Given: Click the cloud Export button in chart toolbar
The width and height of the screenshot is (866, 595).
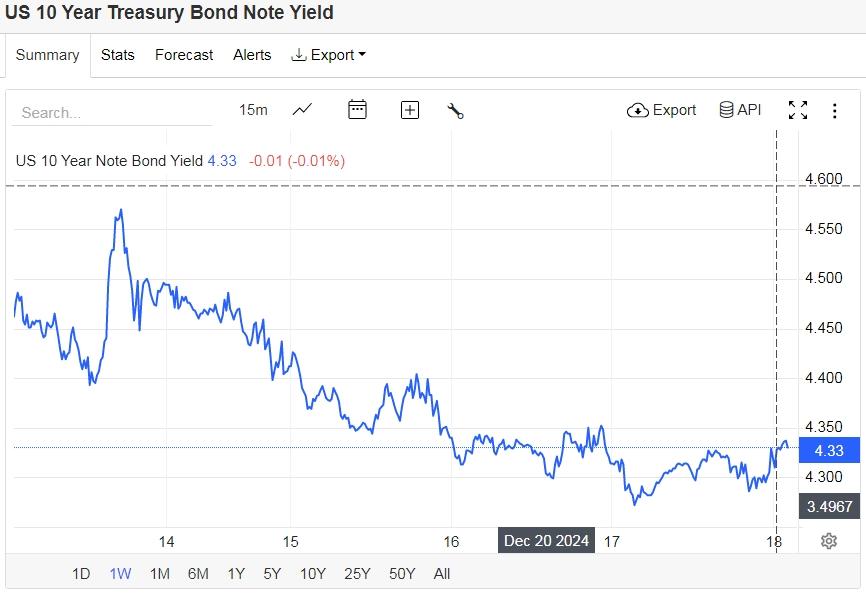Looking at the screenshot, I should point(661,110).
